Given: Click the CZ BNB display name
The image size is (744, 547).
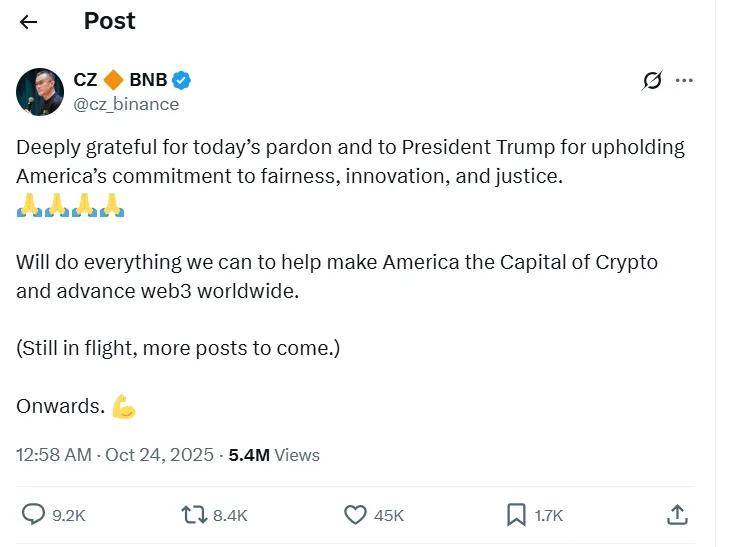Looking at the screenshot, I should 120,80.
